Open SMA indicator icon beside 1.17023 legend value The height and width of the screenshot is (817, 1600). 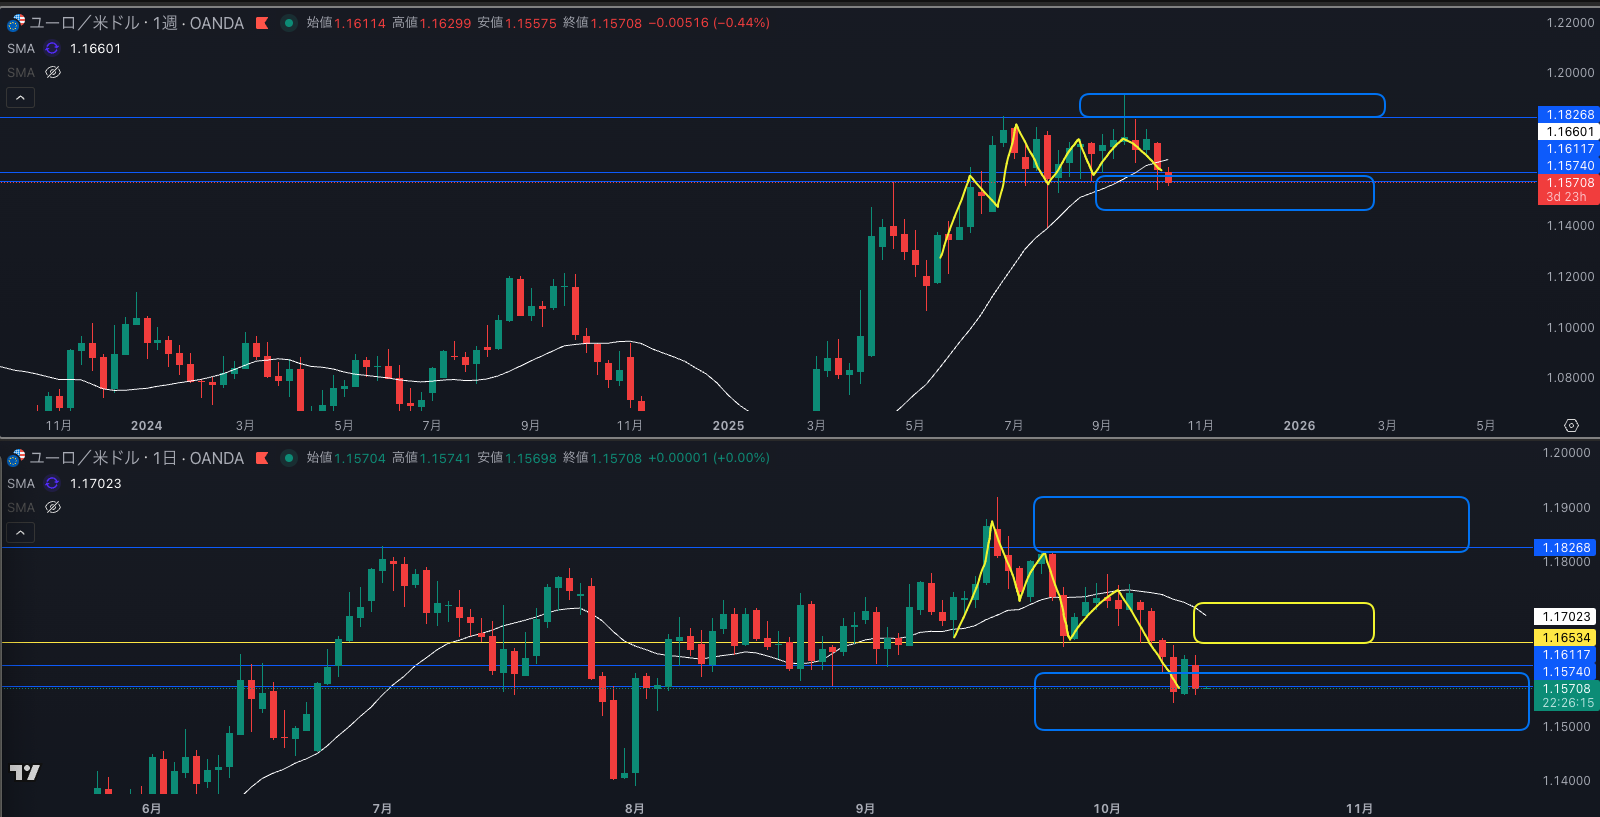click(x=52, y=483)
